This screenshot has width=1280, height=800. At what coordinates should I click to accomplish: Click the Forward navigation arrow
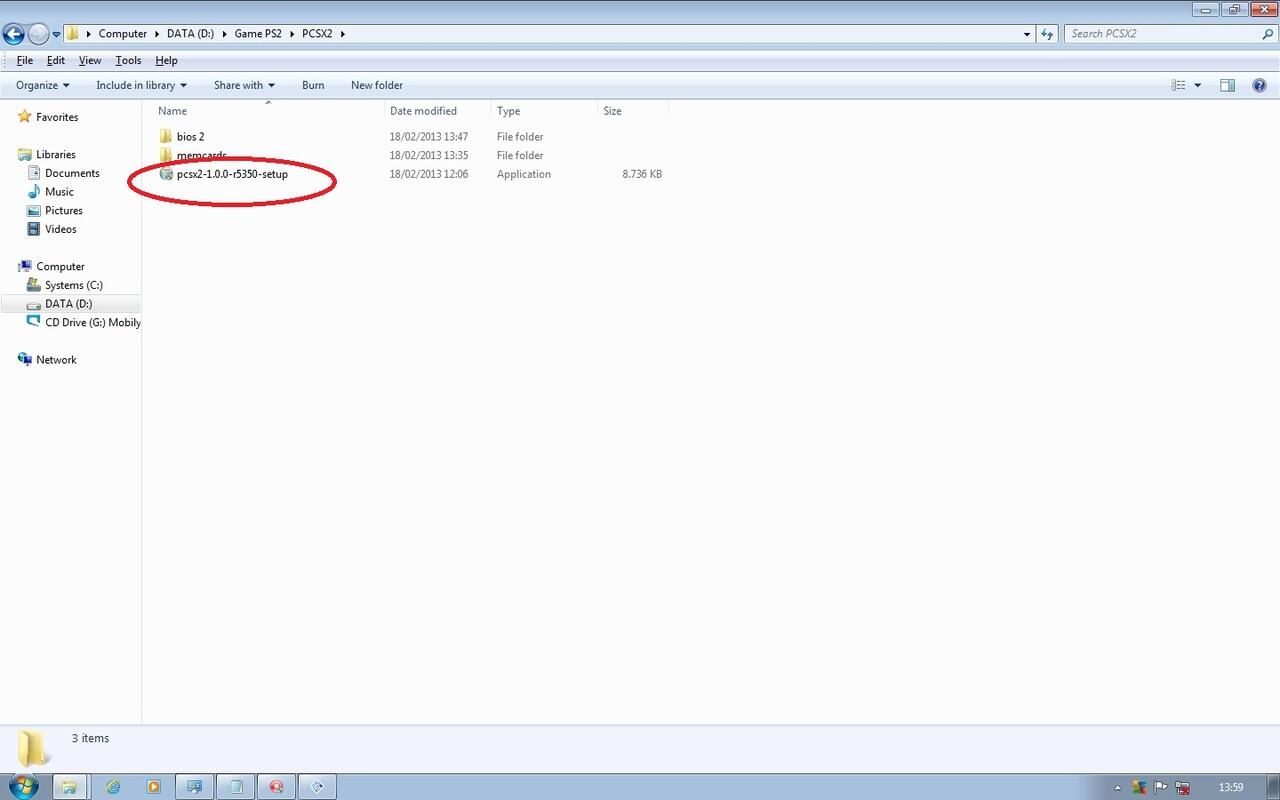click(38, 34)
